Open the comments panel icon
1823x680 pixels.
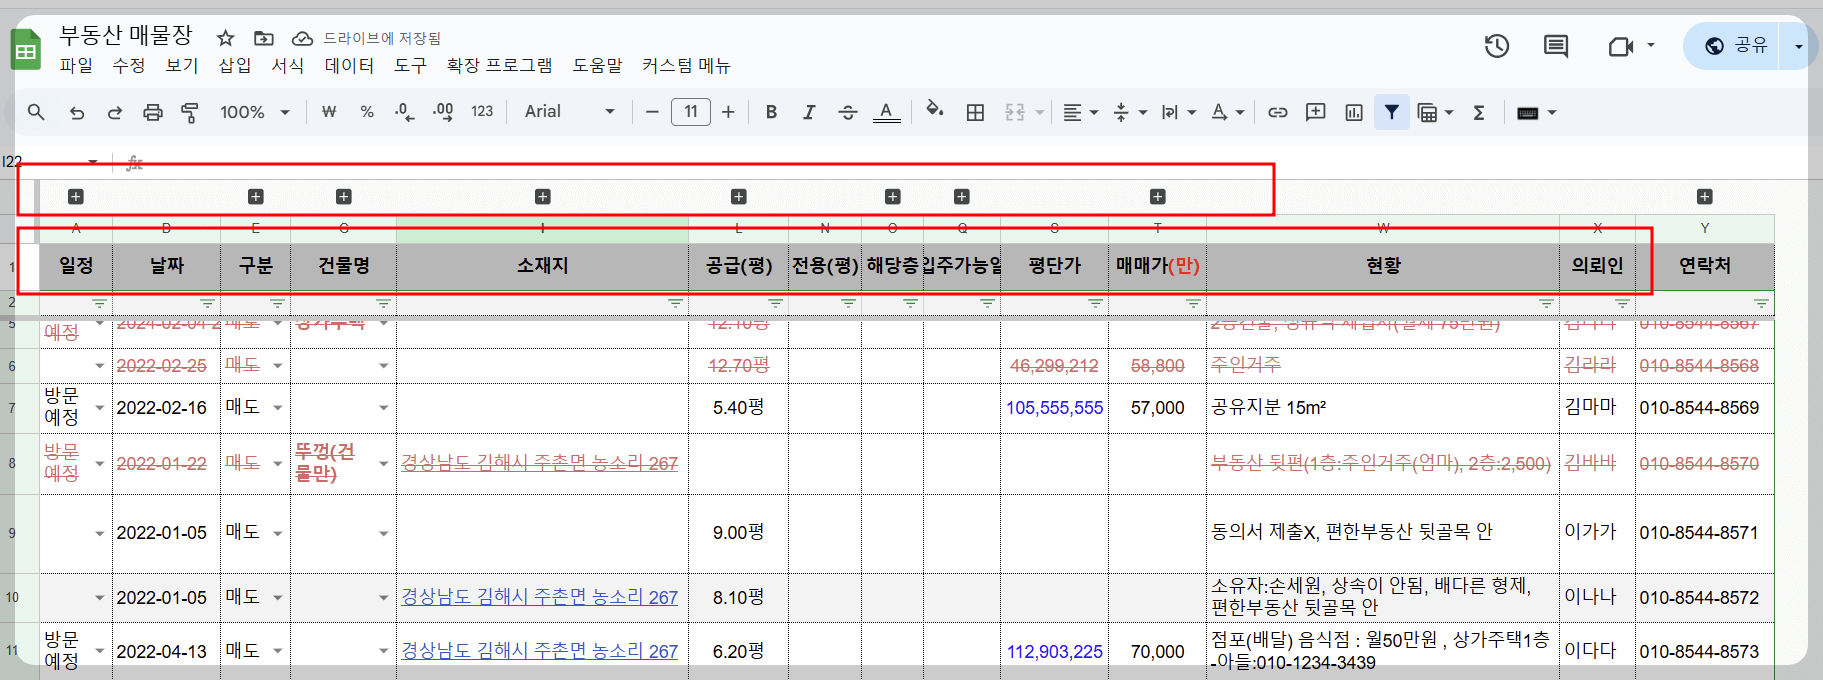click(1556, 46)
